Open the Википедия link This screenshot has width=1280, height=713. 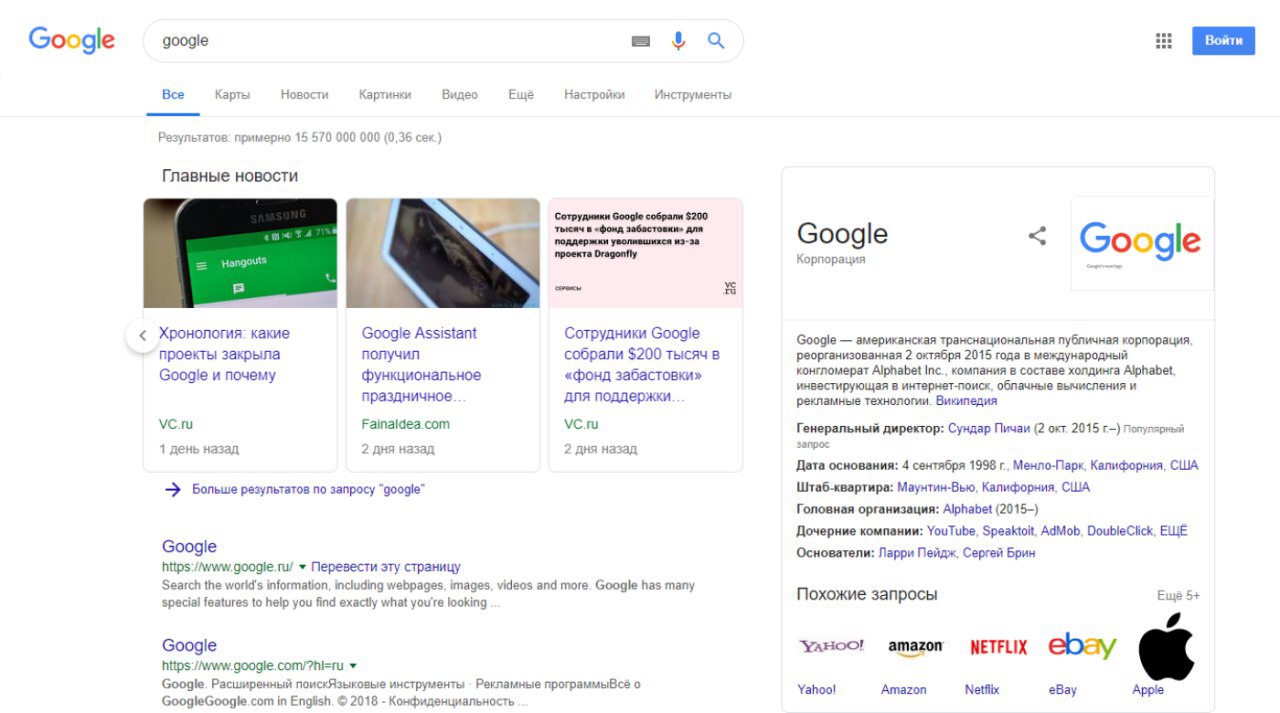tap(966, 401)
